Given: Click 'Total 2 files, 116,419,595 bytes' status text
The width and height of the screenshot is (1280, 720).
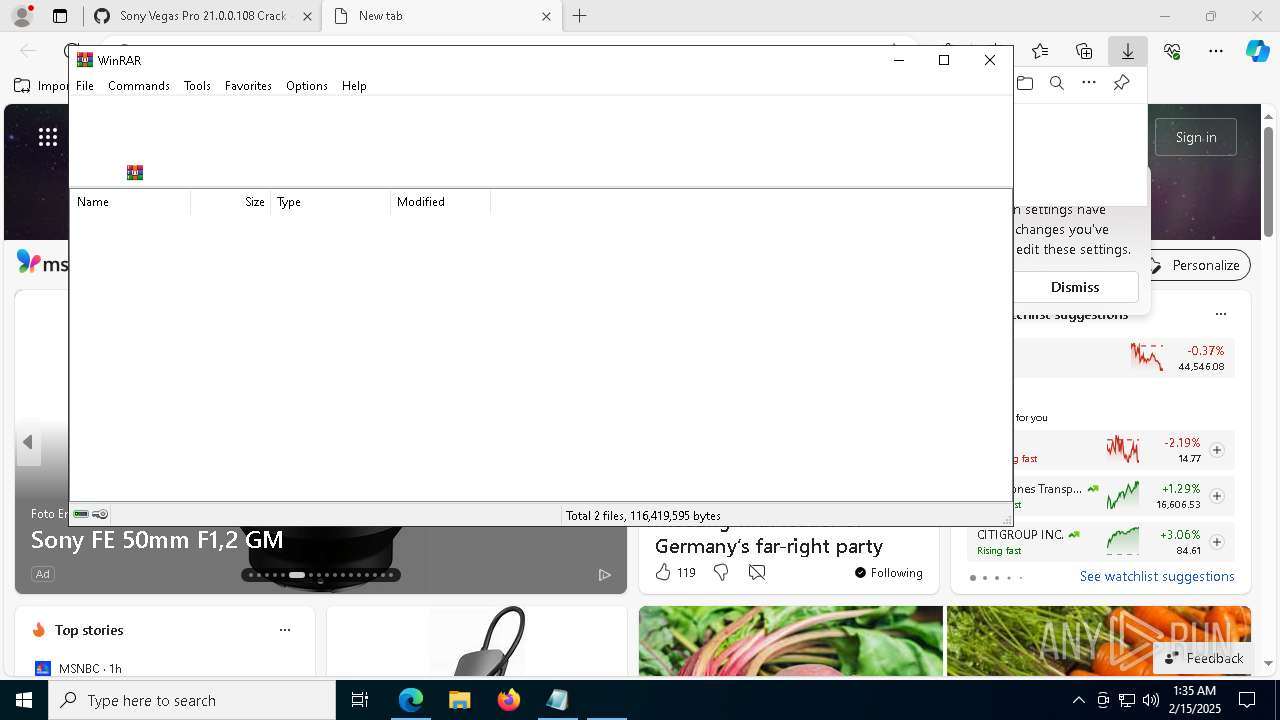Looking at the screenshot, I should pos(643,516).
